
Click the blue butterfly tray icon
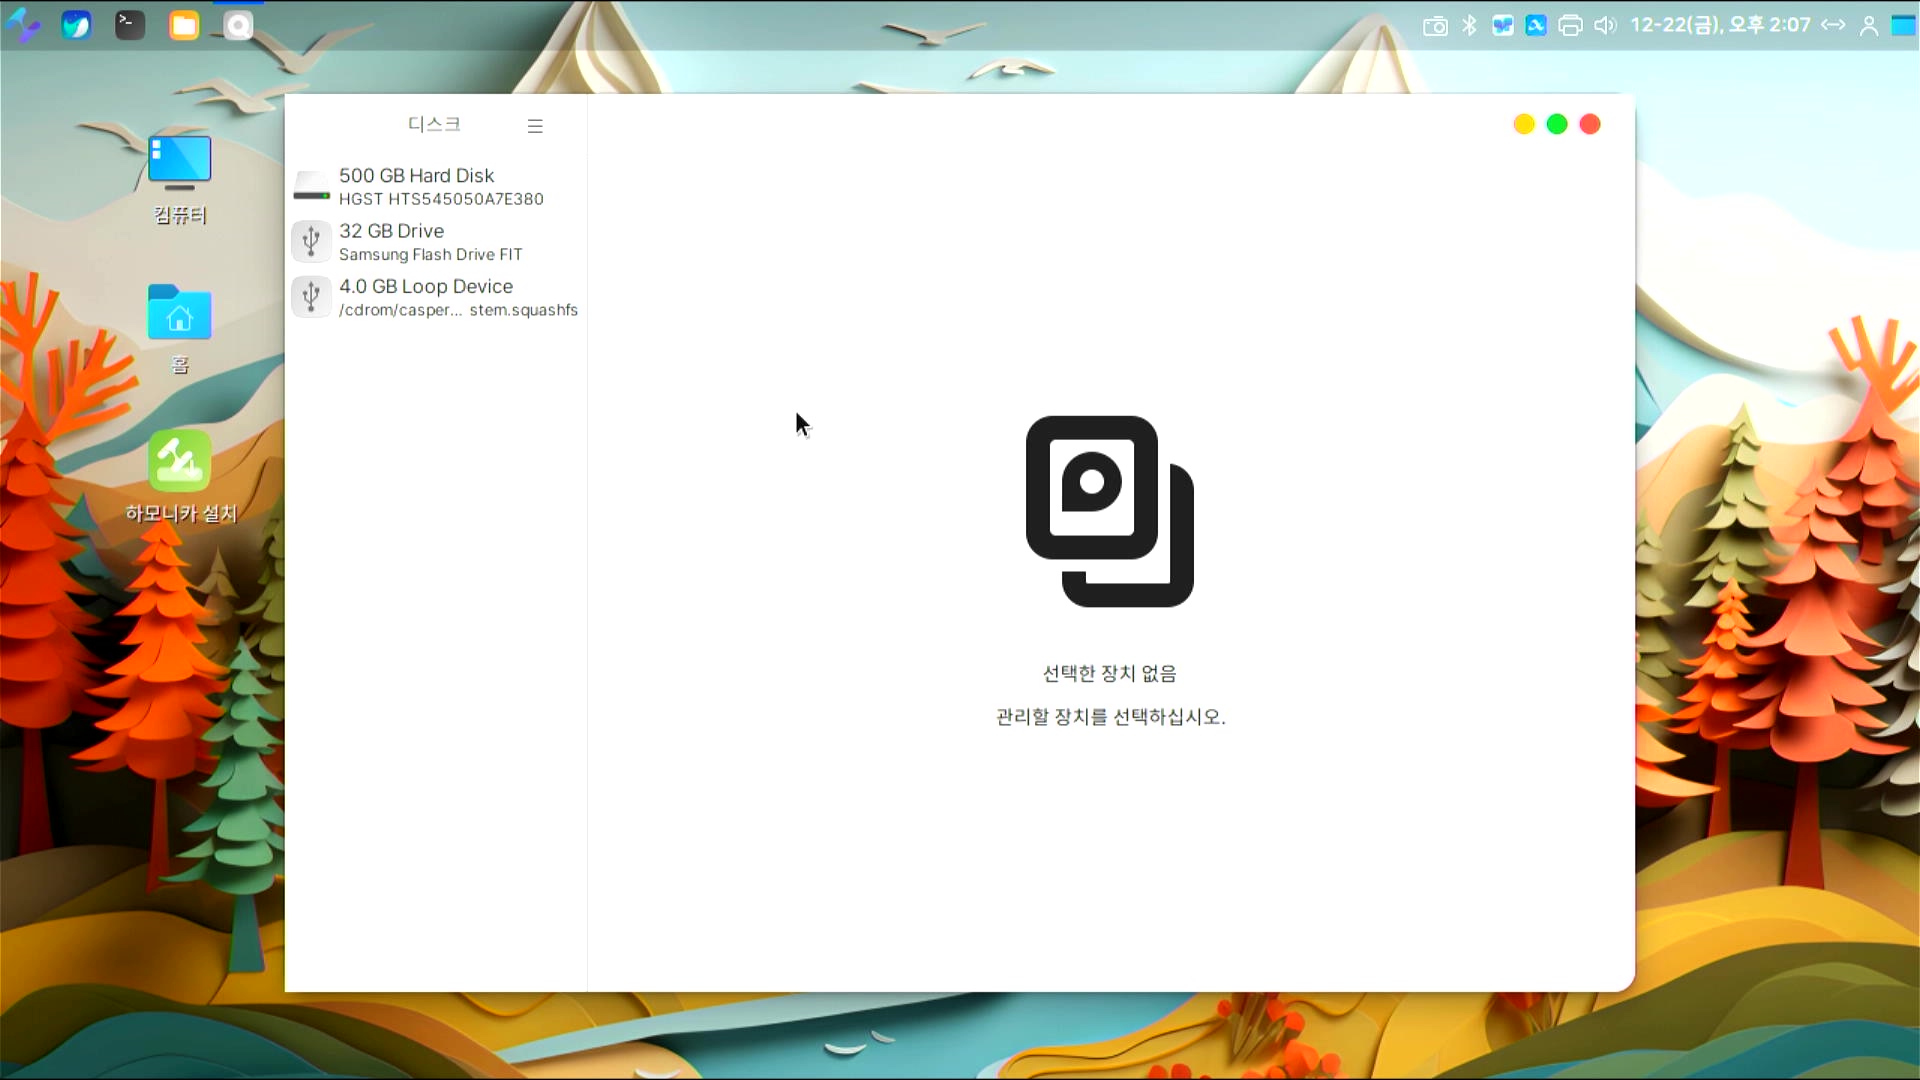click(1503, 25)
